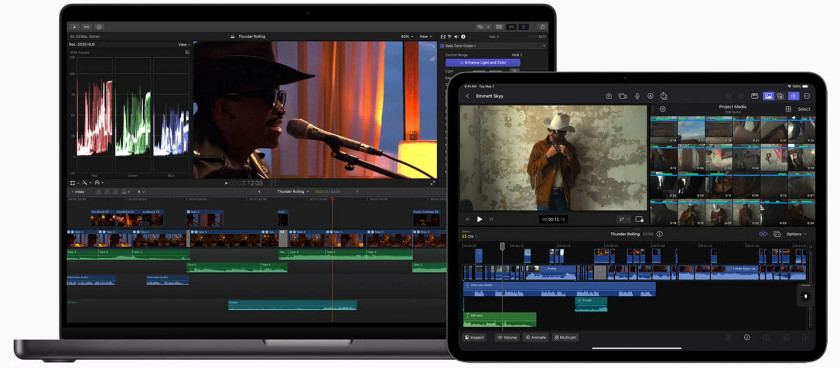Tap the microphone voiceover icon on iPad
The height and width of the screenshot is (368, 840).
637,96
